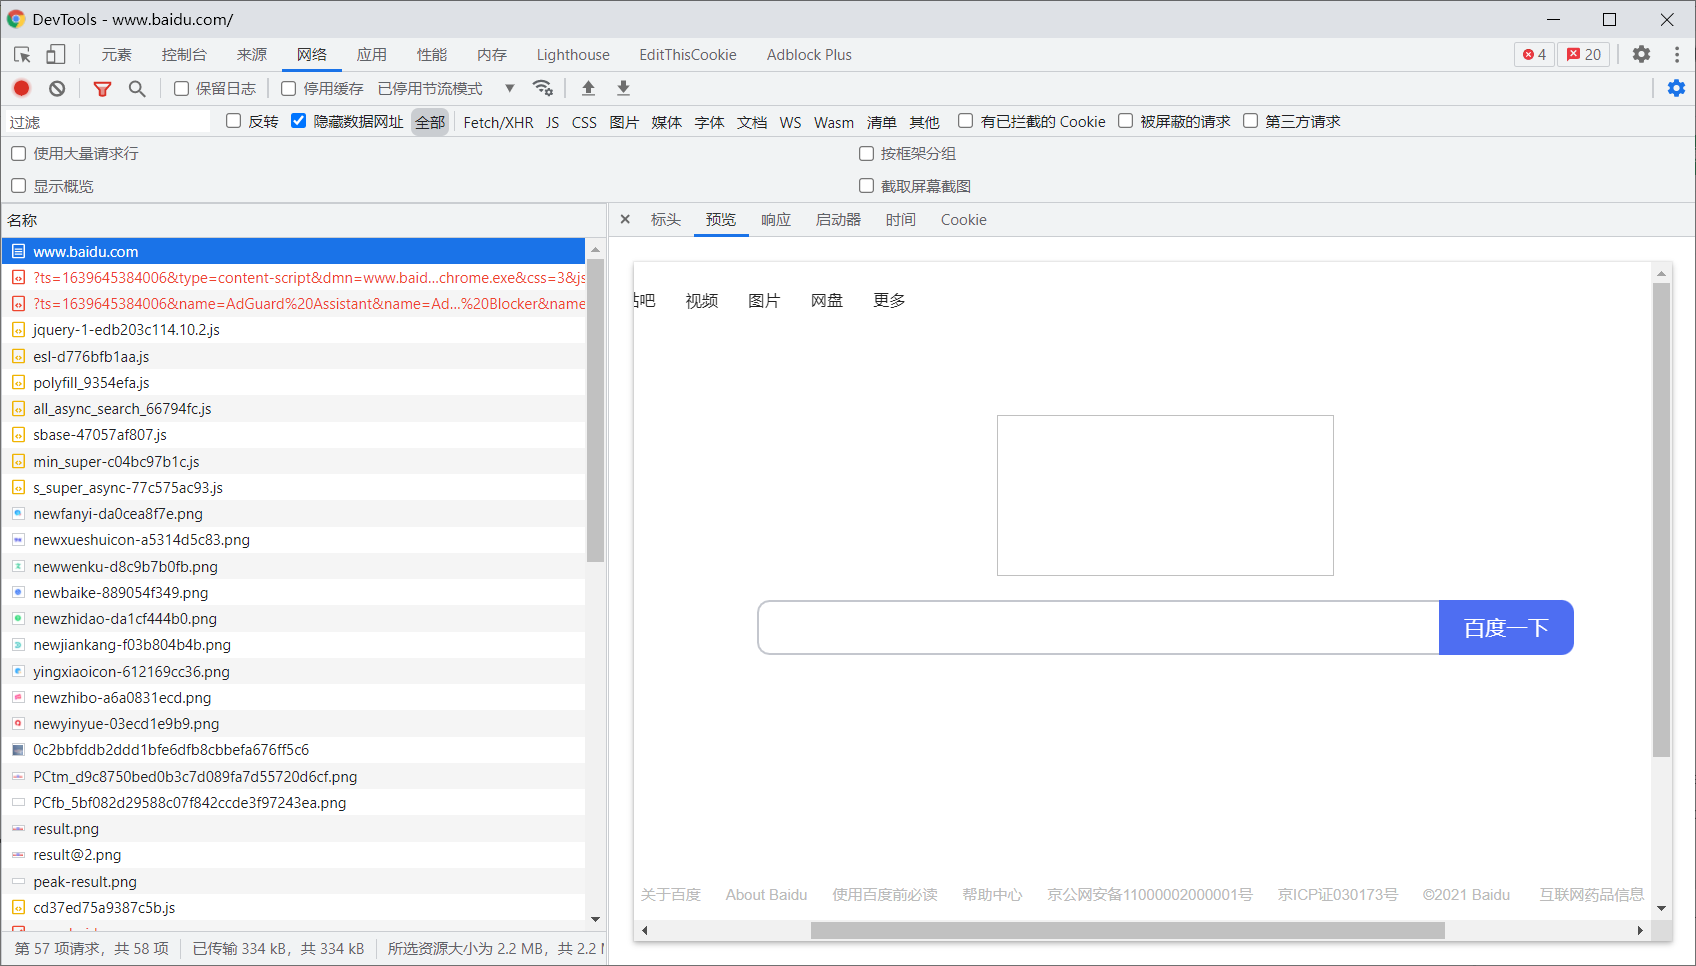The image size is (1696, 966).
Task: Enable 使用大量请求行 checkbox
Action: 18,153
